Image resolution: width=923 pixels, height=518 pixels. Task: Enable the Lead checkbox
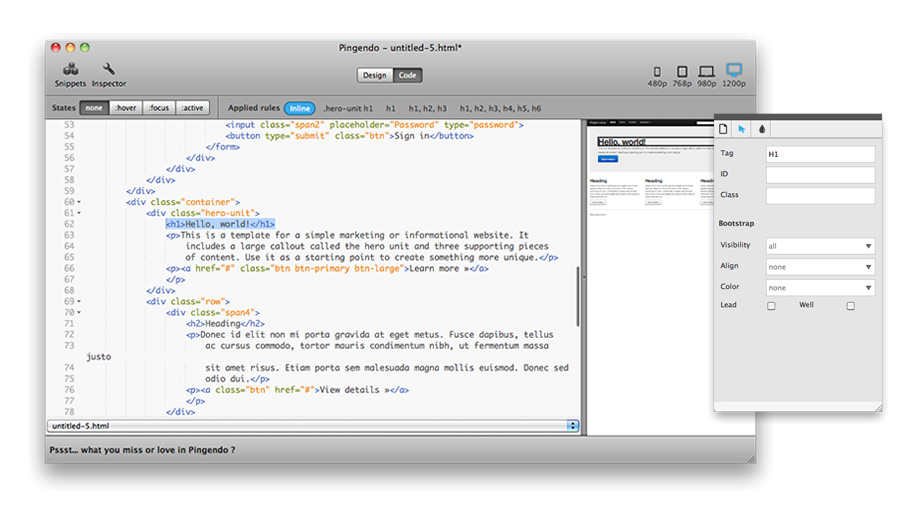pos(771,306)
